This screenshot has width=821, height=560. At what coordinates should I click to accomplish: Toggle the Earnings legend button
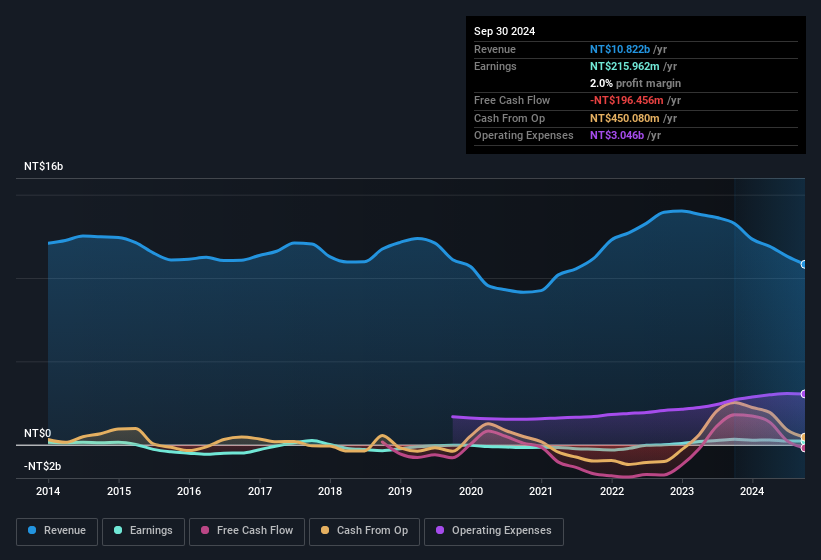point(143,531)
